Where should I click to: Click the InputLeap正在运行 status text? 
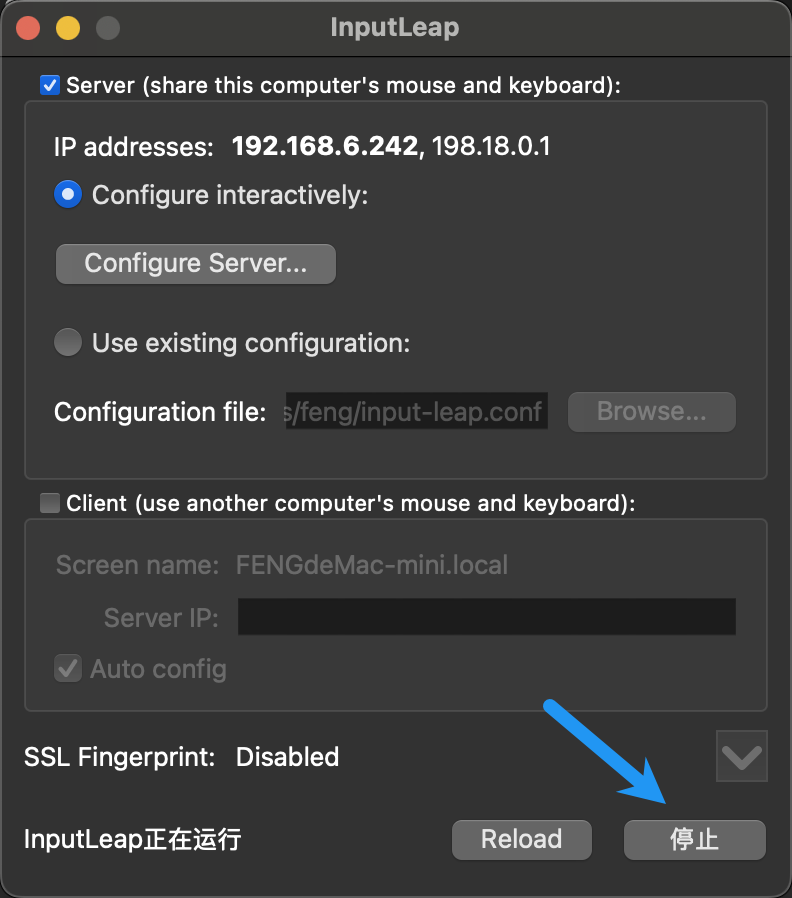tap(132, 839)
